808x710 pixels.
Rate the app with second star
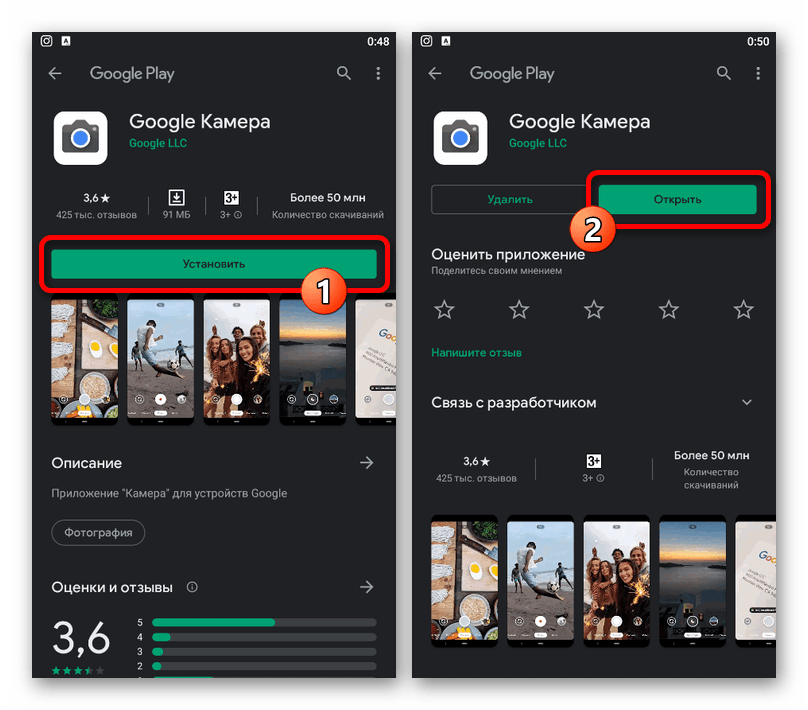click(519, 310)
